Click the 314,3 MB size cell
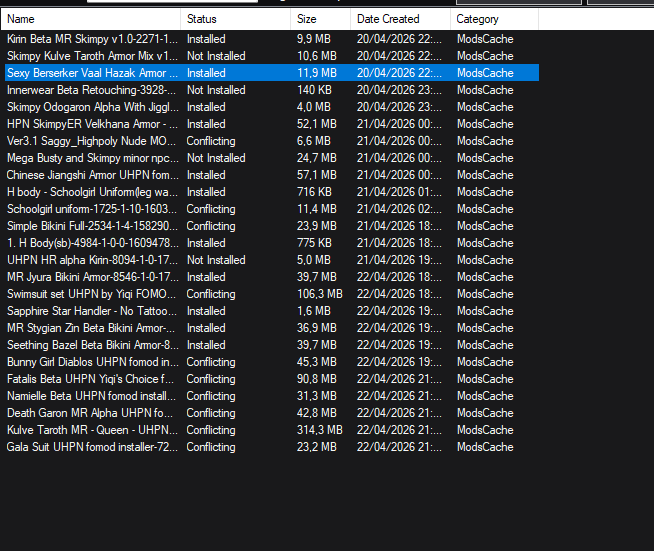The image size is (654, 551). (x=319, y=430)
